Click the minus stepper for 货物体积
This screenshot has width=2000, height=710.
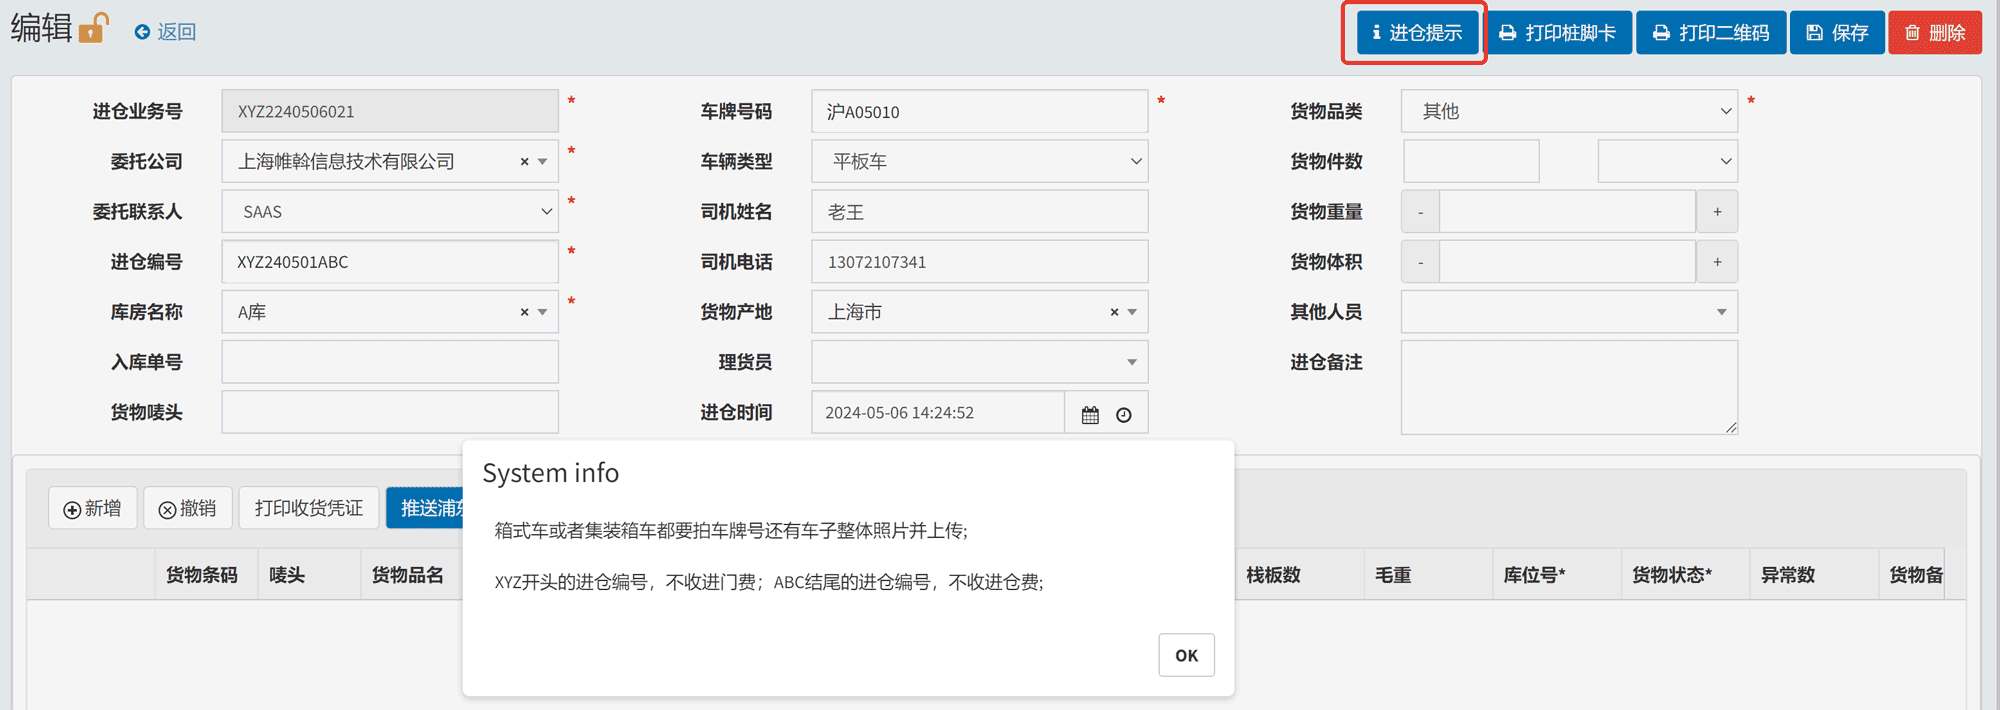tap(1420, 262)
